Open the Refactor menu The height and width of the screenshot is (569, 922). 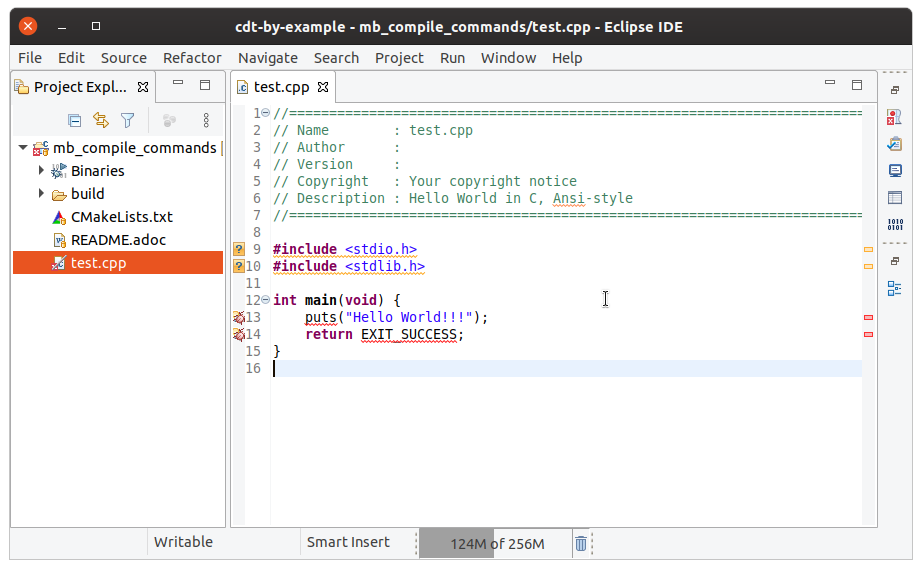[192, 58]
